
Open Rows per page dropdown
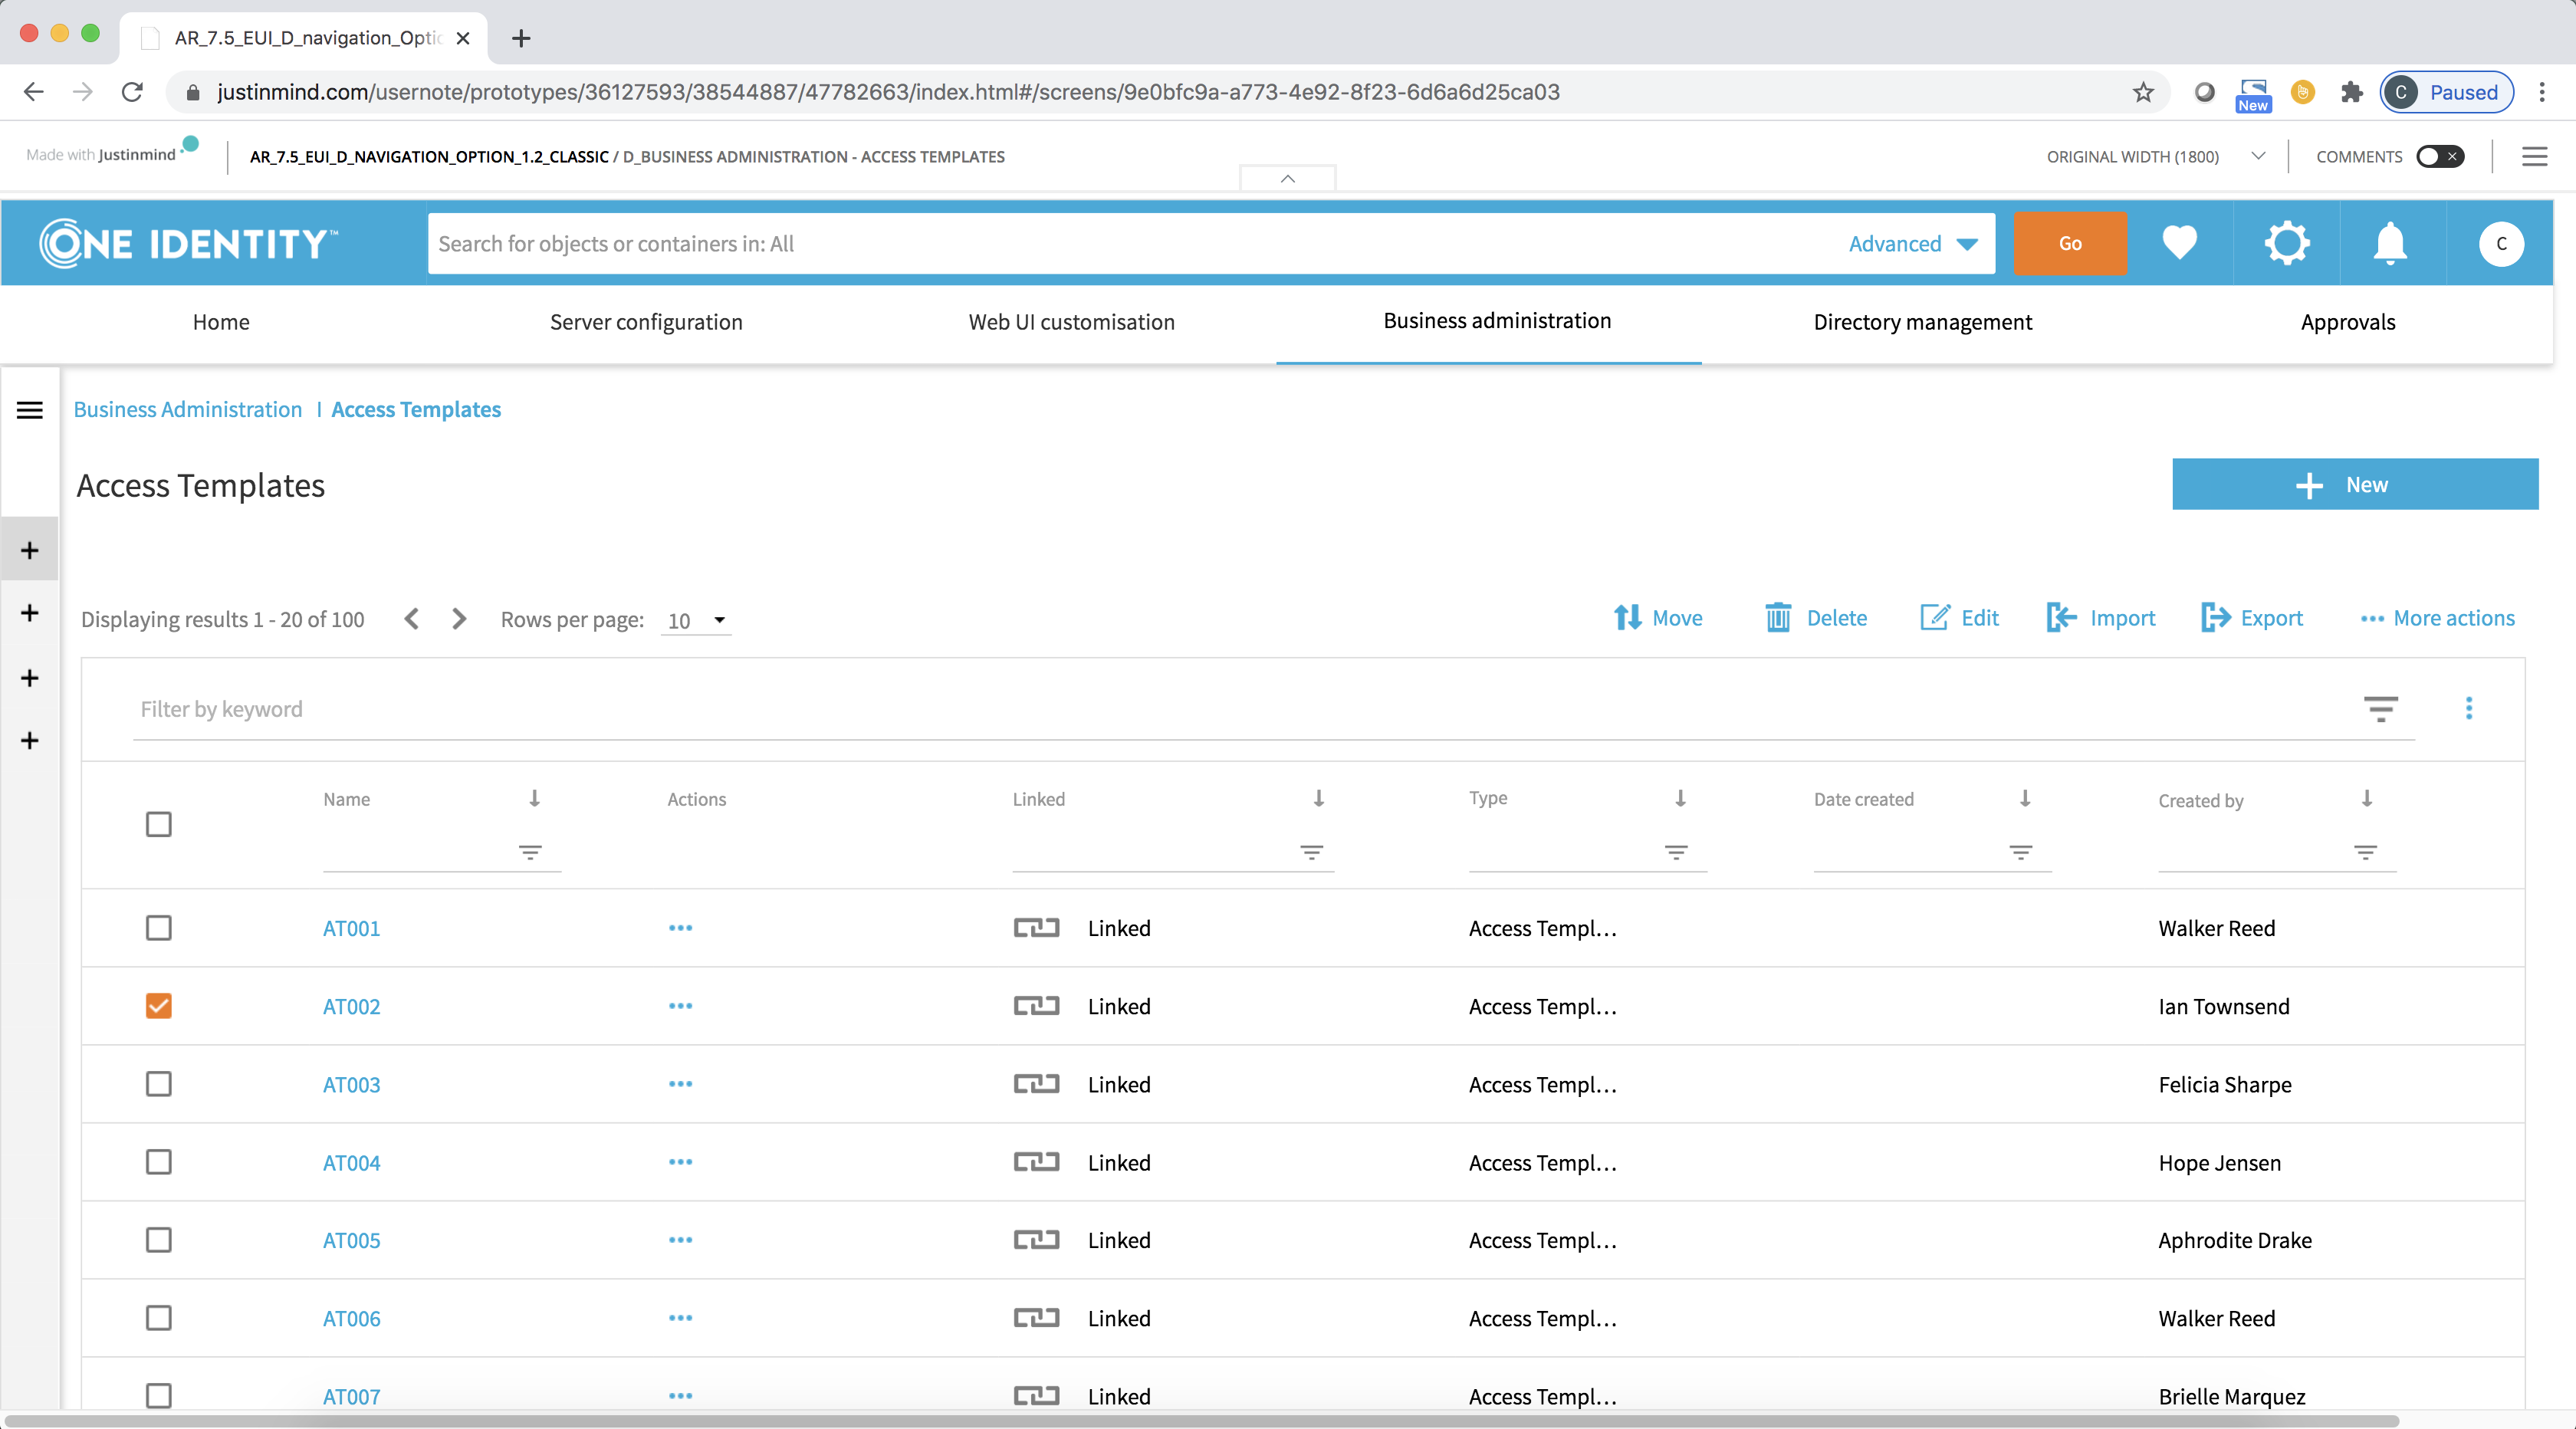click(696, 621)
